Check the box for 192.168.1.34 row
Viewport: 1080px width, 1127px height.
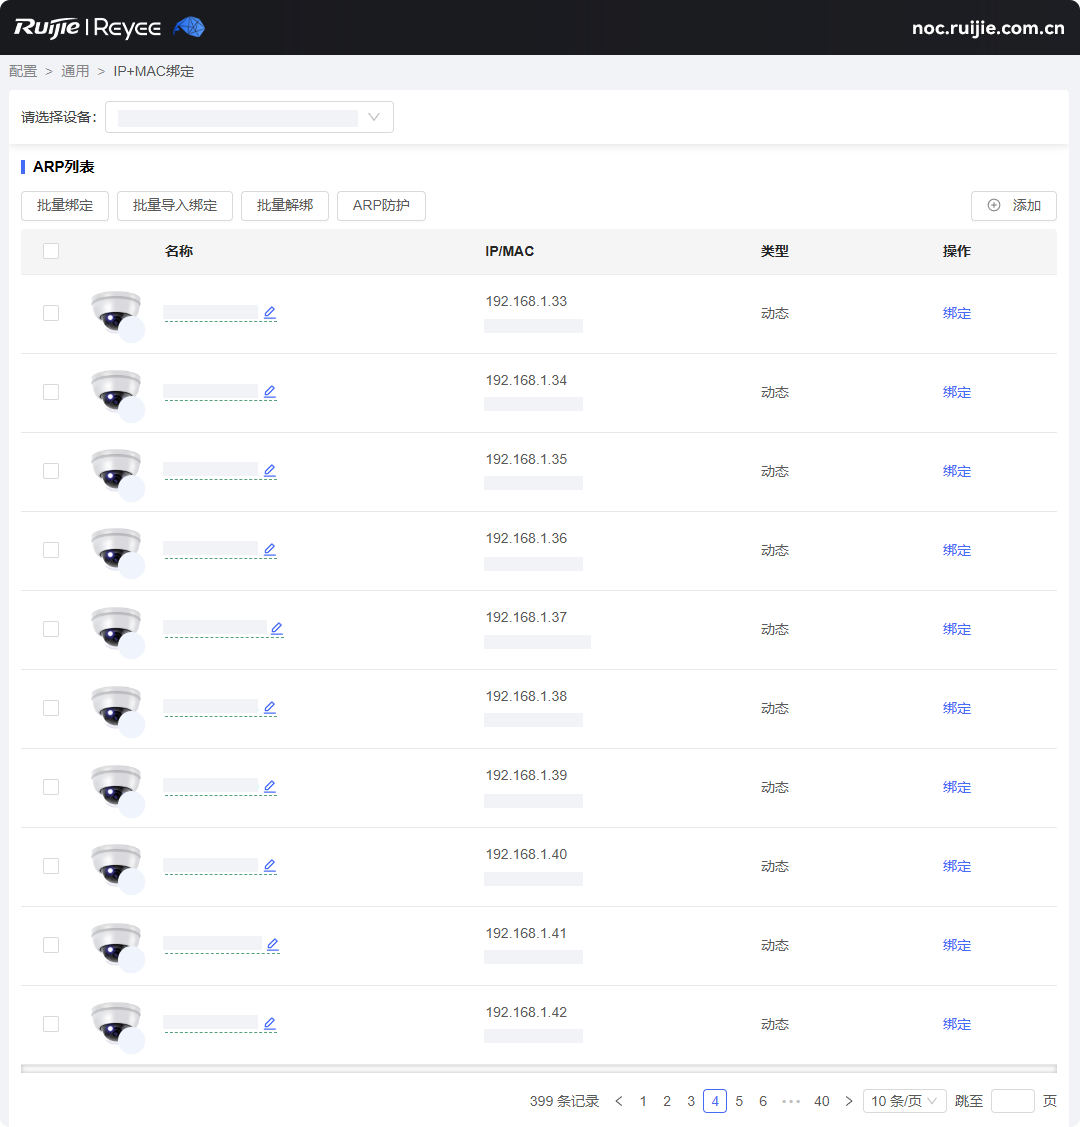click(51, 392)
